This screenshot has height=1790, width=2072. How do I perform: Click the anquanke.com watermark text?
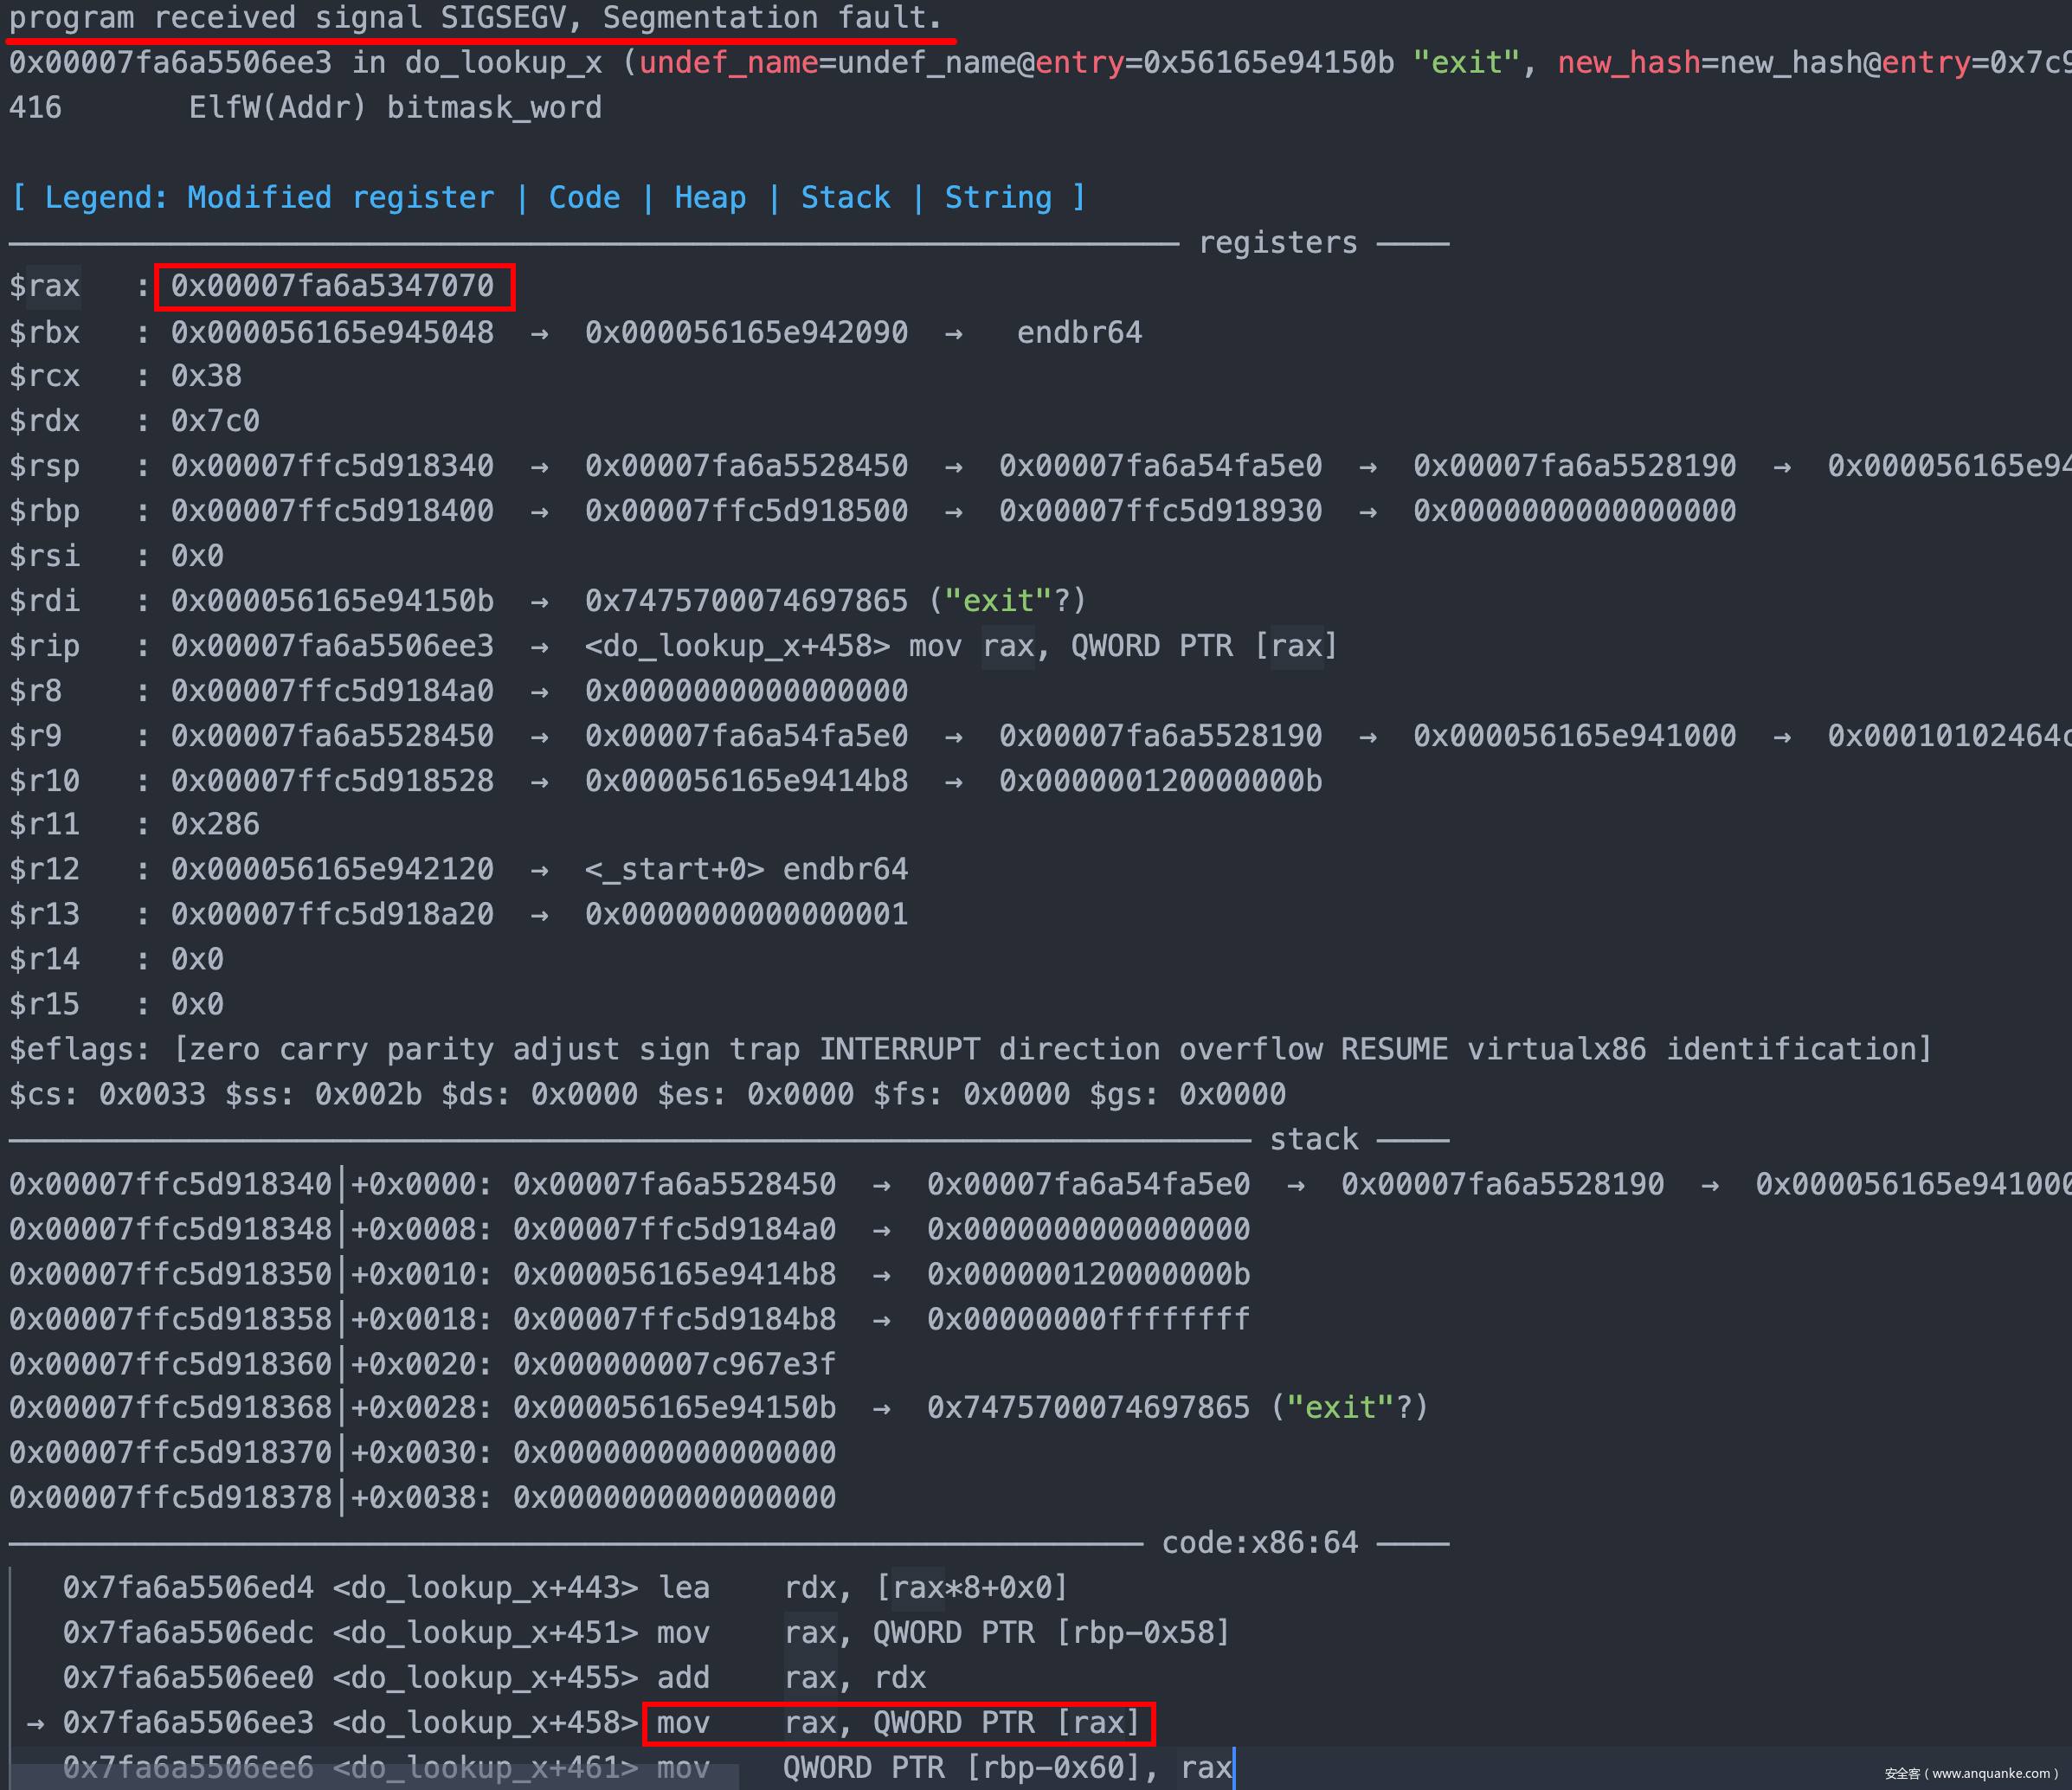(x=1975, y=1773)
